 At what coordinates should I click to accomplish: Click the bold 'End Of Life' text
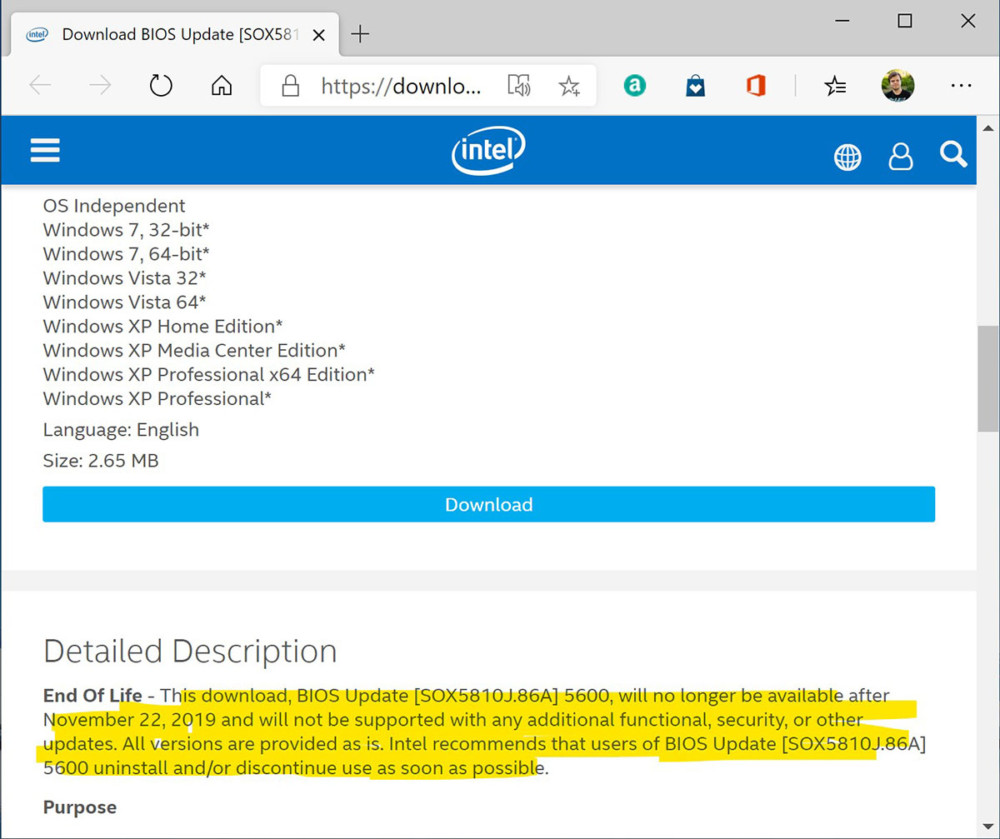[92, 695]
